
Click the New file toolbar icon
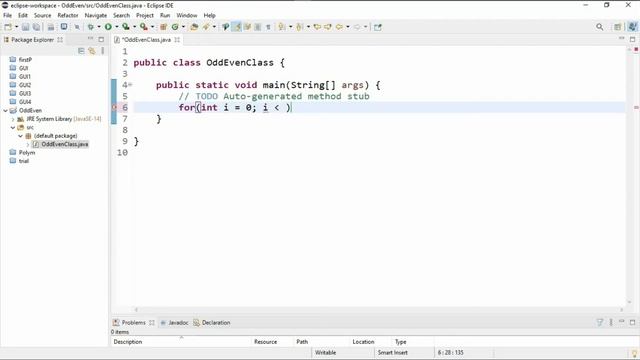tap(8, 27)
